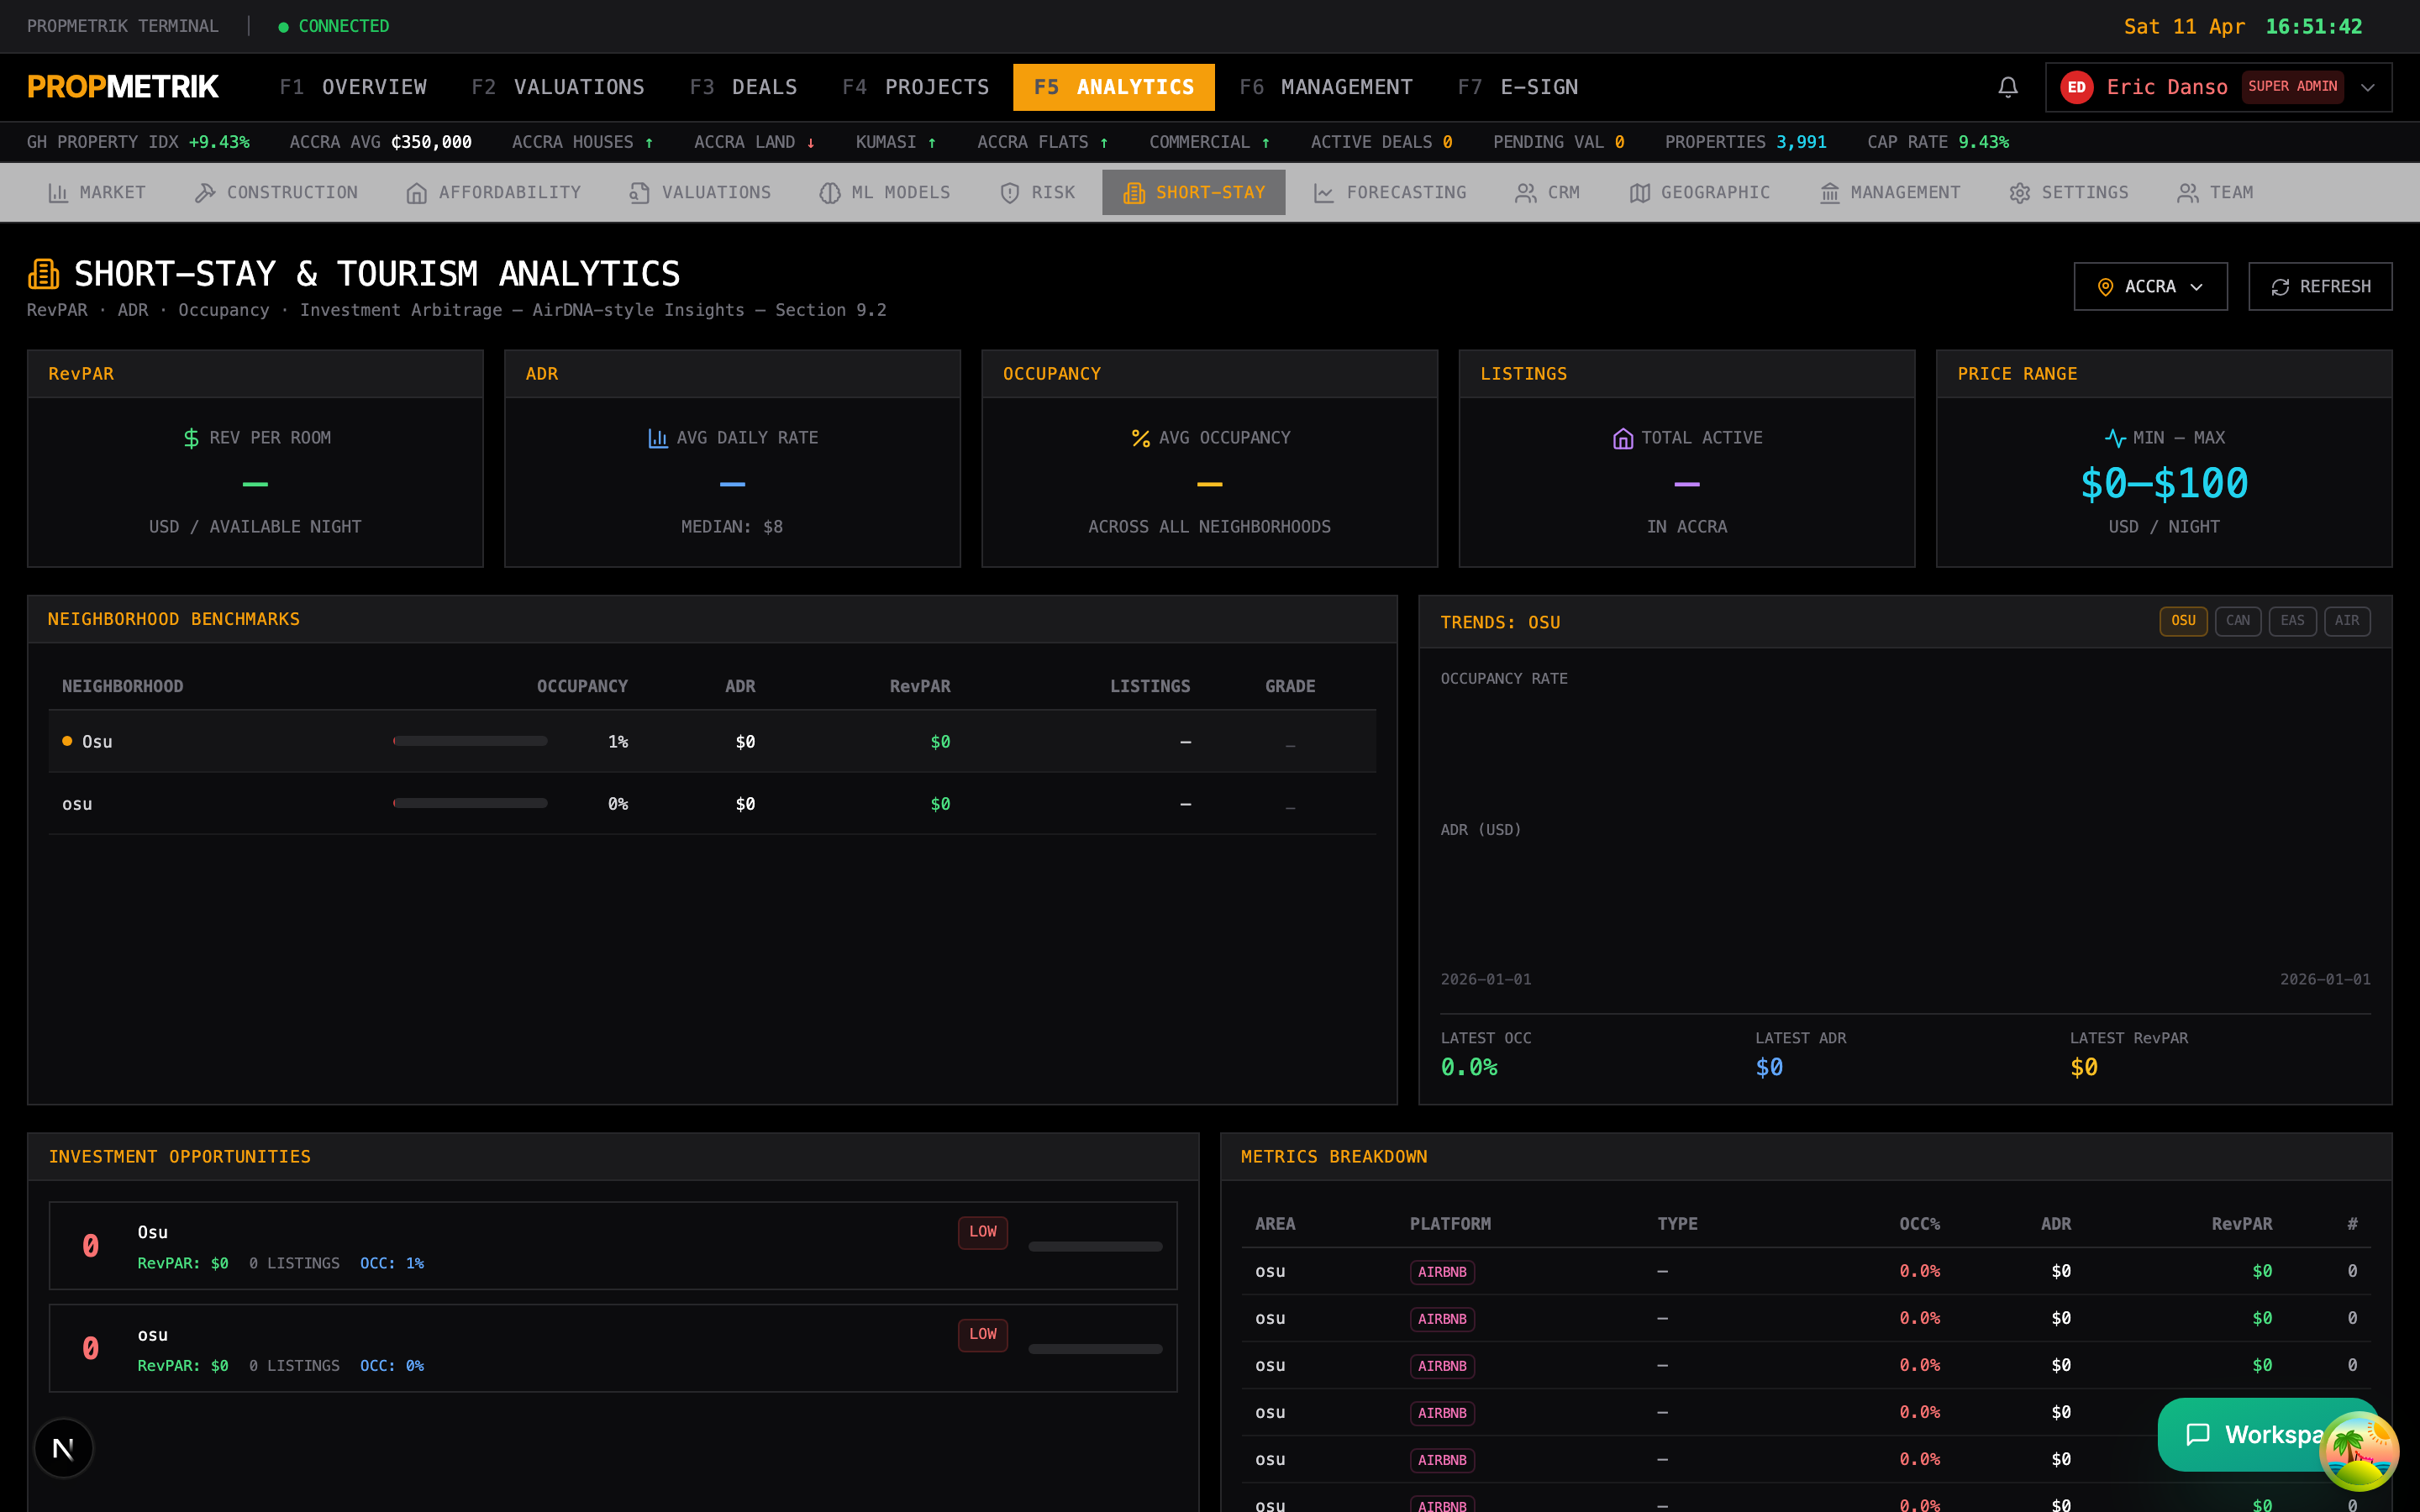This screenshot has height=1512, width=2420.
Task: Go to F7 E-Sign
Action: click(1517, 87)
